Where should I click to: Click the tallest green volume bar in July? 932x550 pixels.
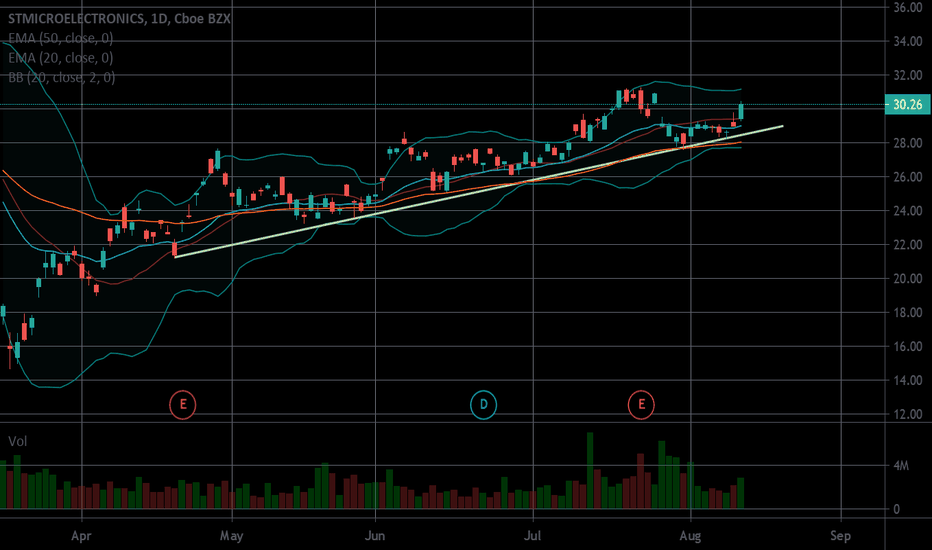coord(590,470)
